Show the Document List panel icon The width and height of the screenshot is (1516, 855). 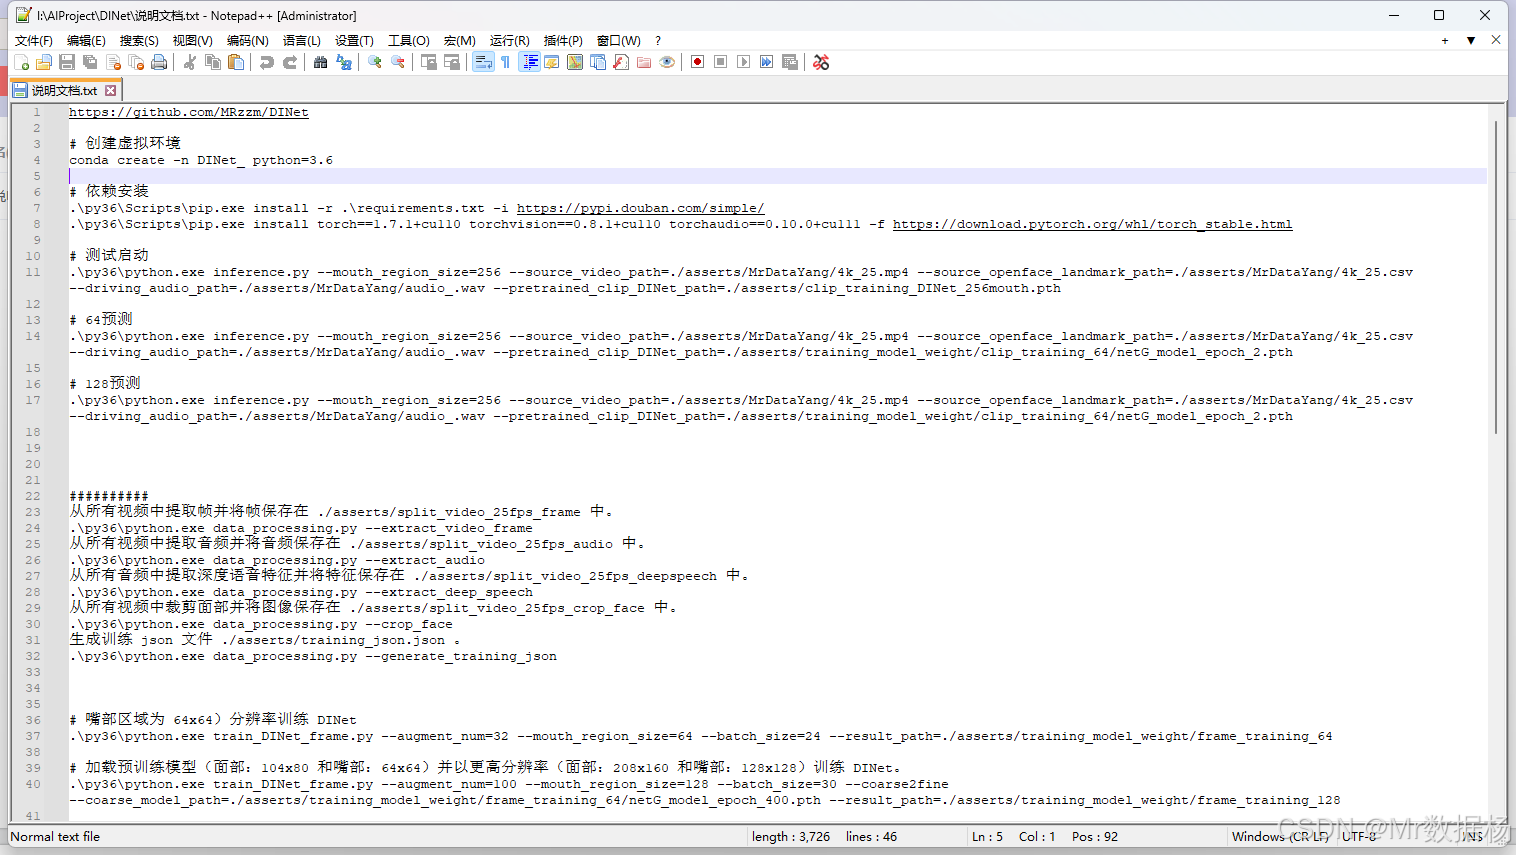tap(598, 62)
